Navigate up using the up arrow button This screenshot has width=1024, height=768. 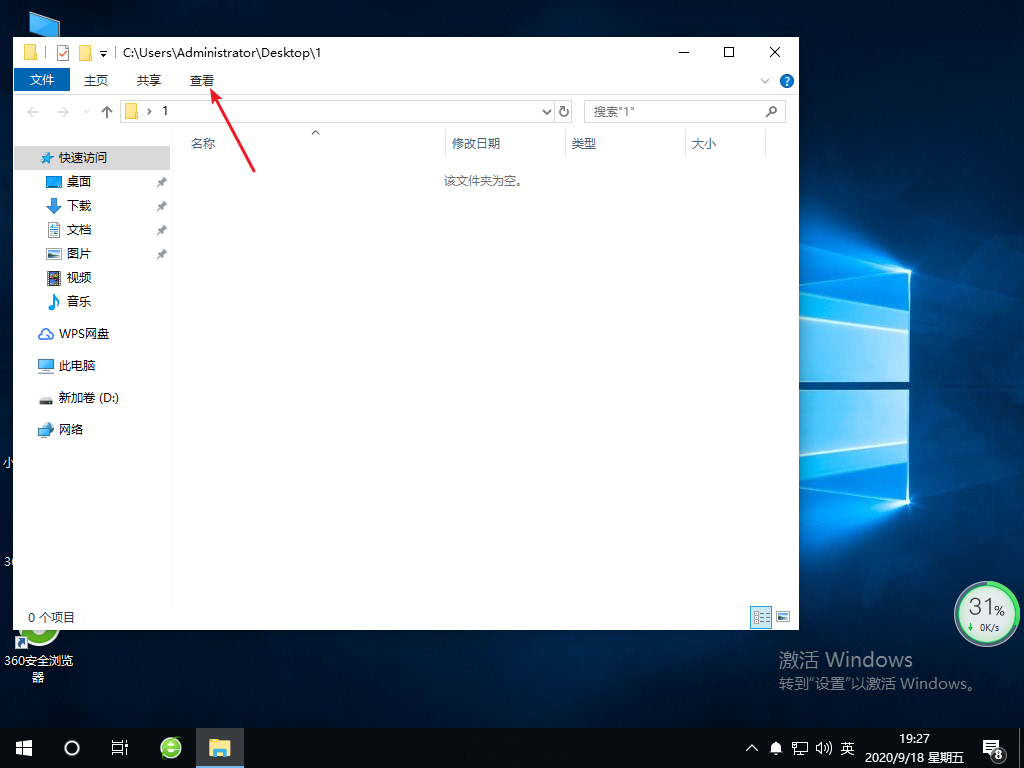[x=108, y=111]
